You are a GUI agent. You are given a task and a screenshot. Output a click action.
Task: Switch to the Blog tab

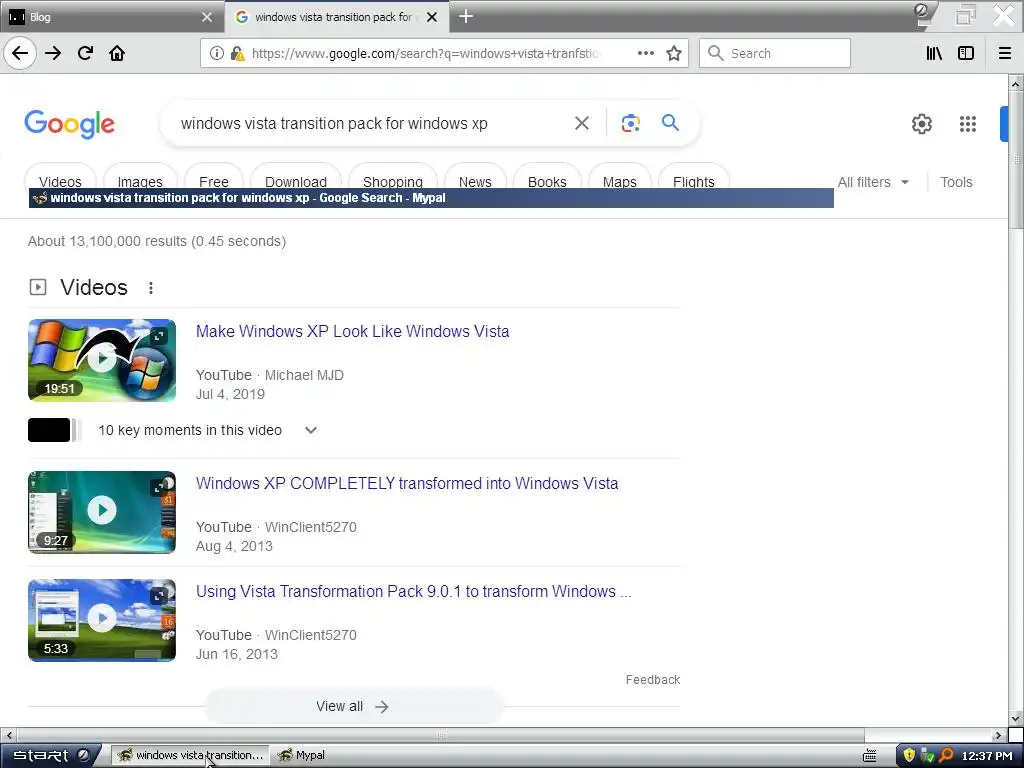click(111, 17)
